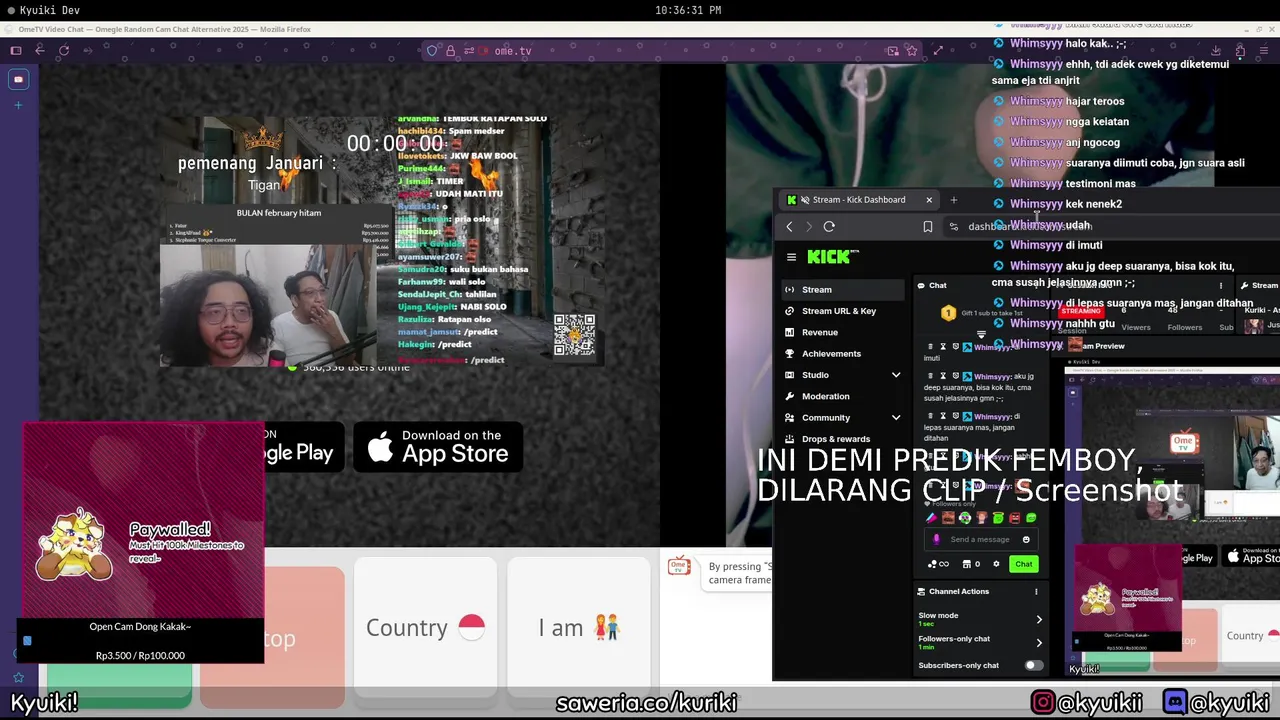The width and height of the screenshot is (1280, 720).
Task: Click Whimsyyy username in testimoni mas message
Action: [1036, 184]
